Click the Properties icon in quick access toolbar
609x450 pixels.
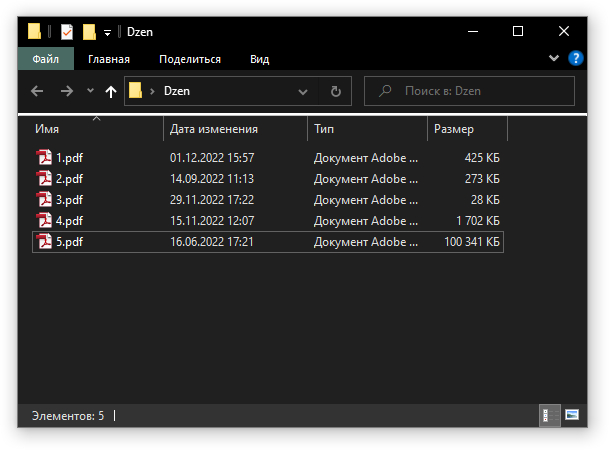click(x=67, y=32)
